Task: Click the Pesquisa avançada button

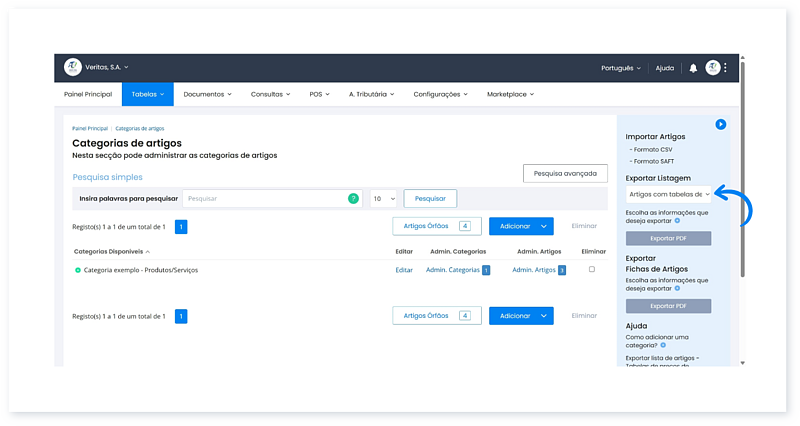Action: tap(565, 173)
